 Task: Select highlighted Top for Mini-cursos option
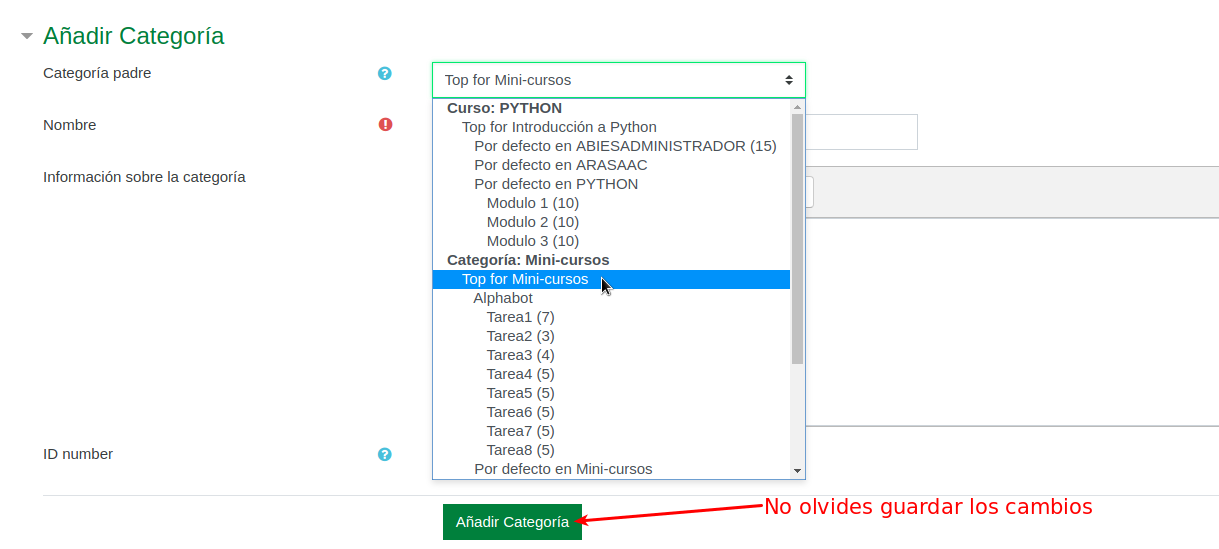[611, 279]
